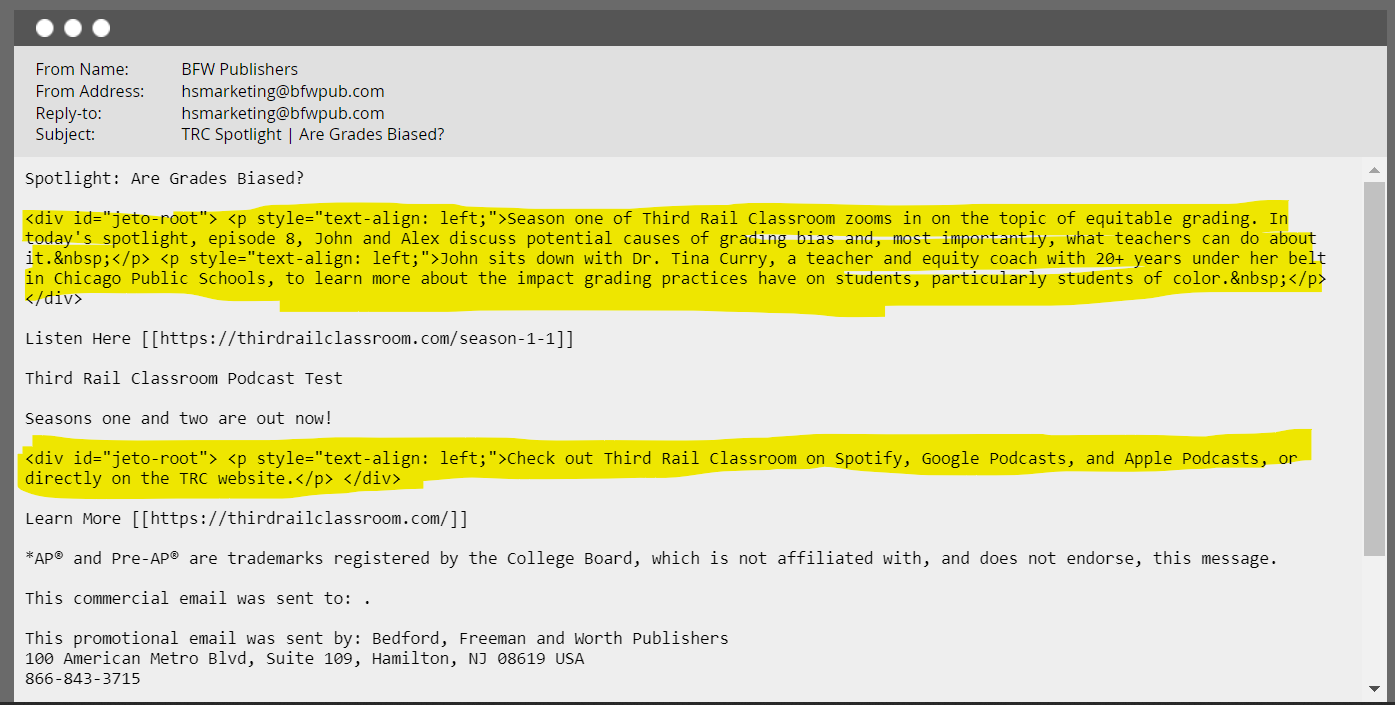Click the Reply-to email hsmarketing@bfwpub.com

pos(283,113)
